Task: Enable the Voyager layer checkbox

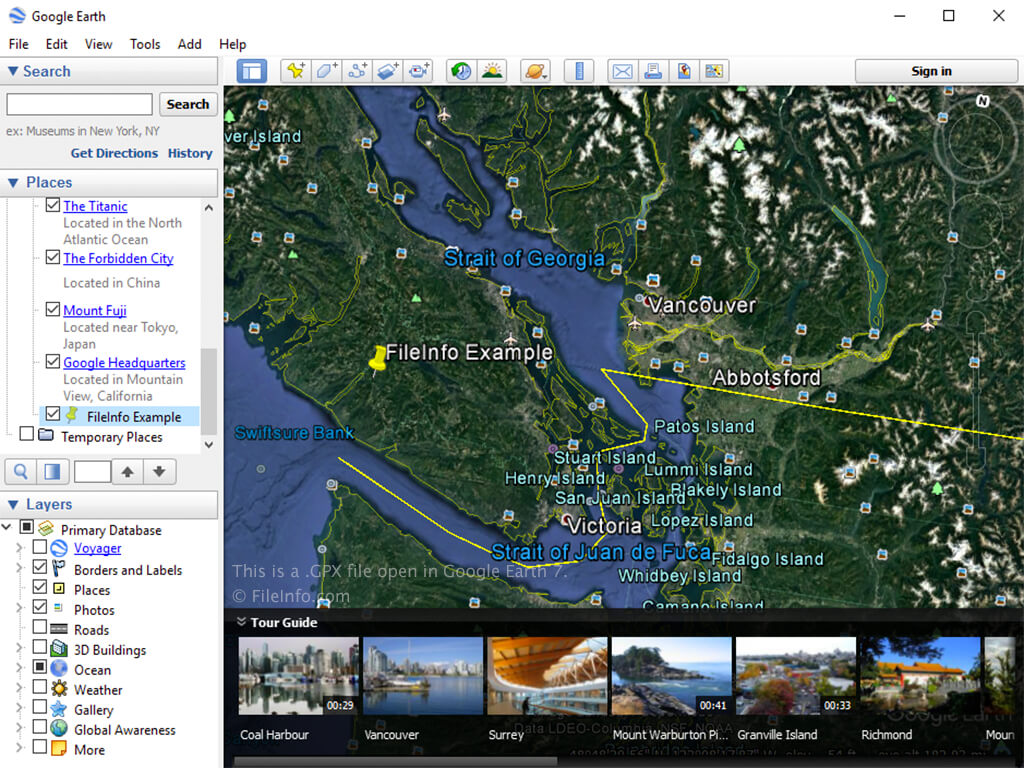Action: pos(40,546)
